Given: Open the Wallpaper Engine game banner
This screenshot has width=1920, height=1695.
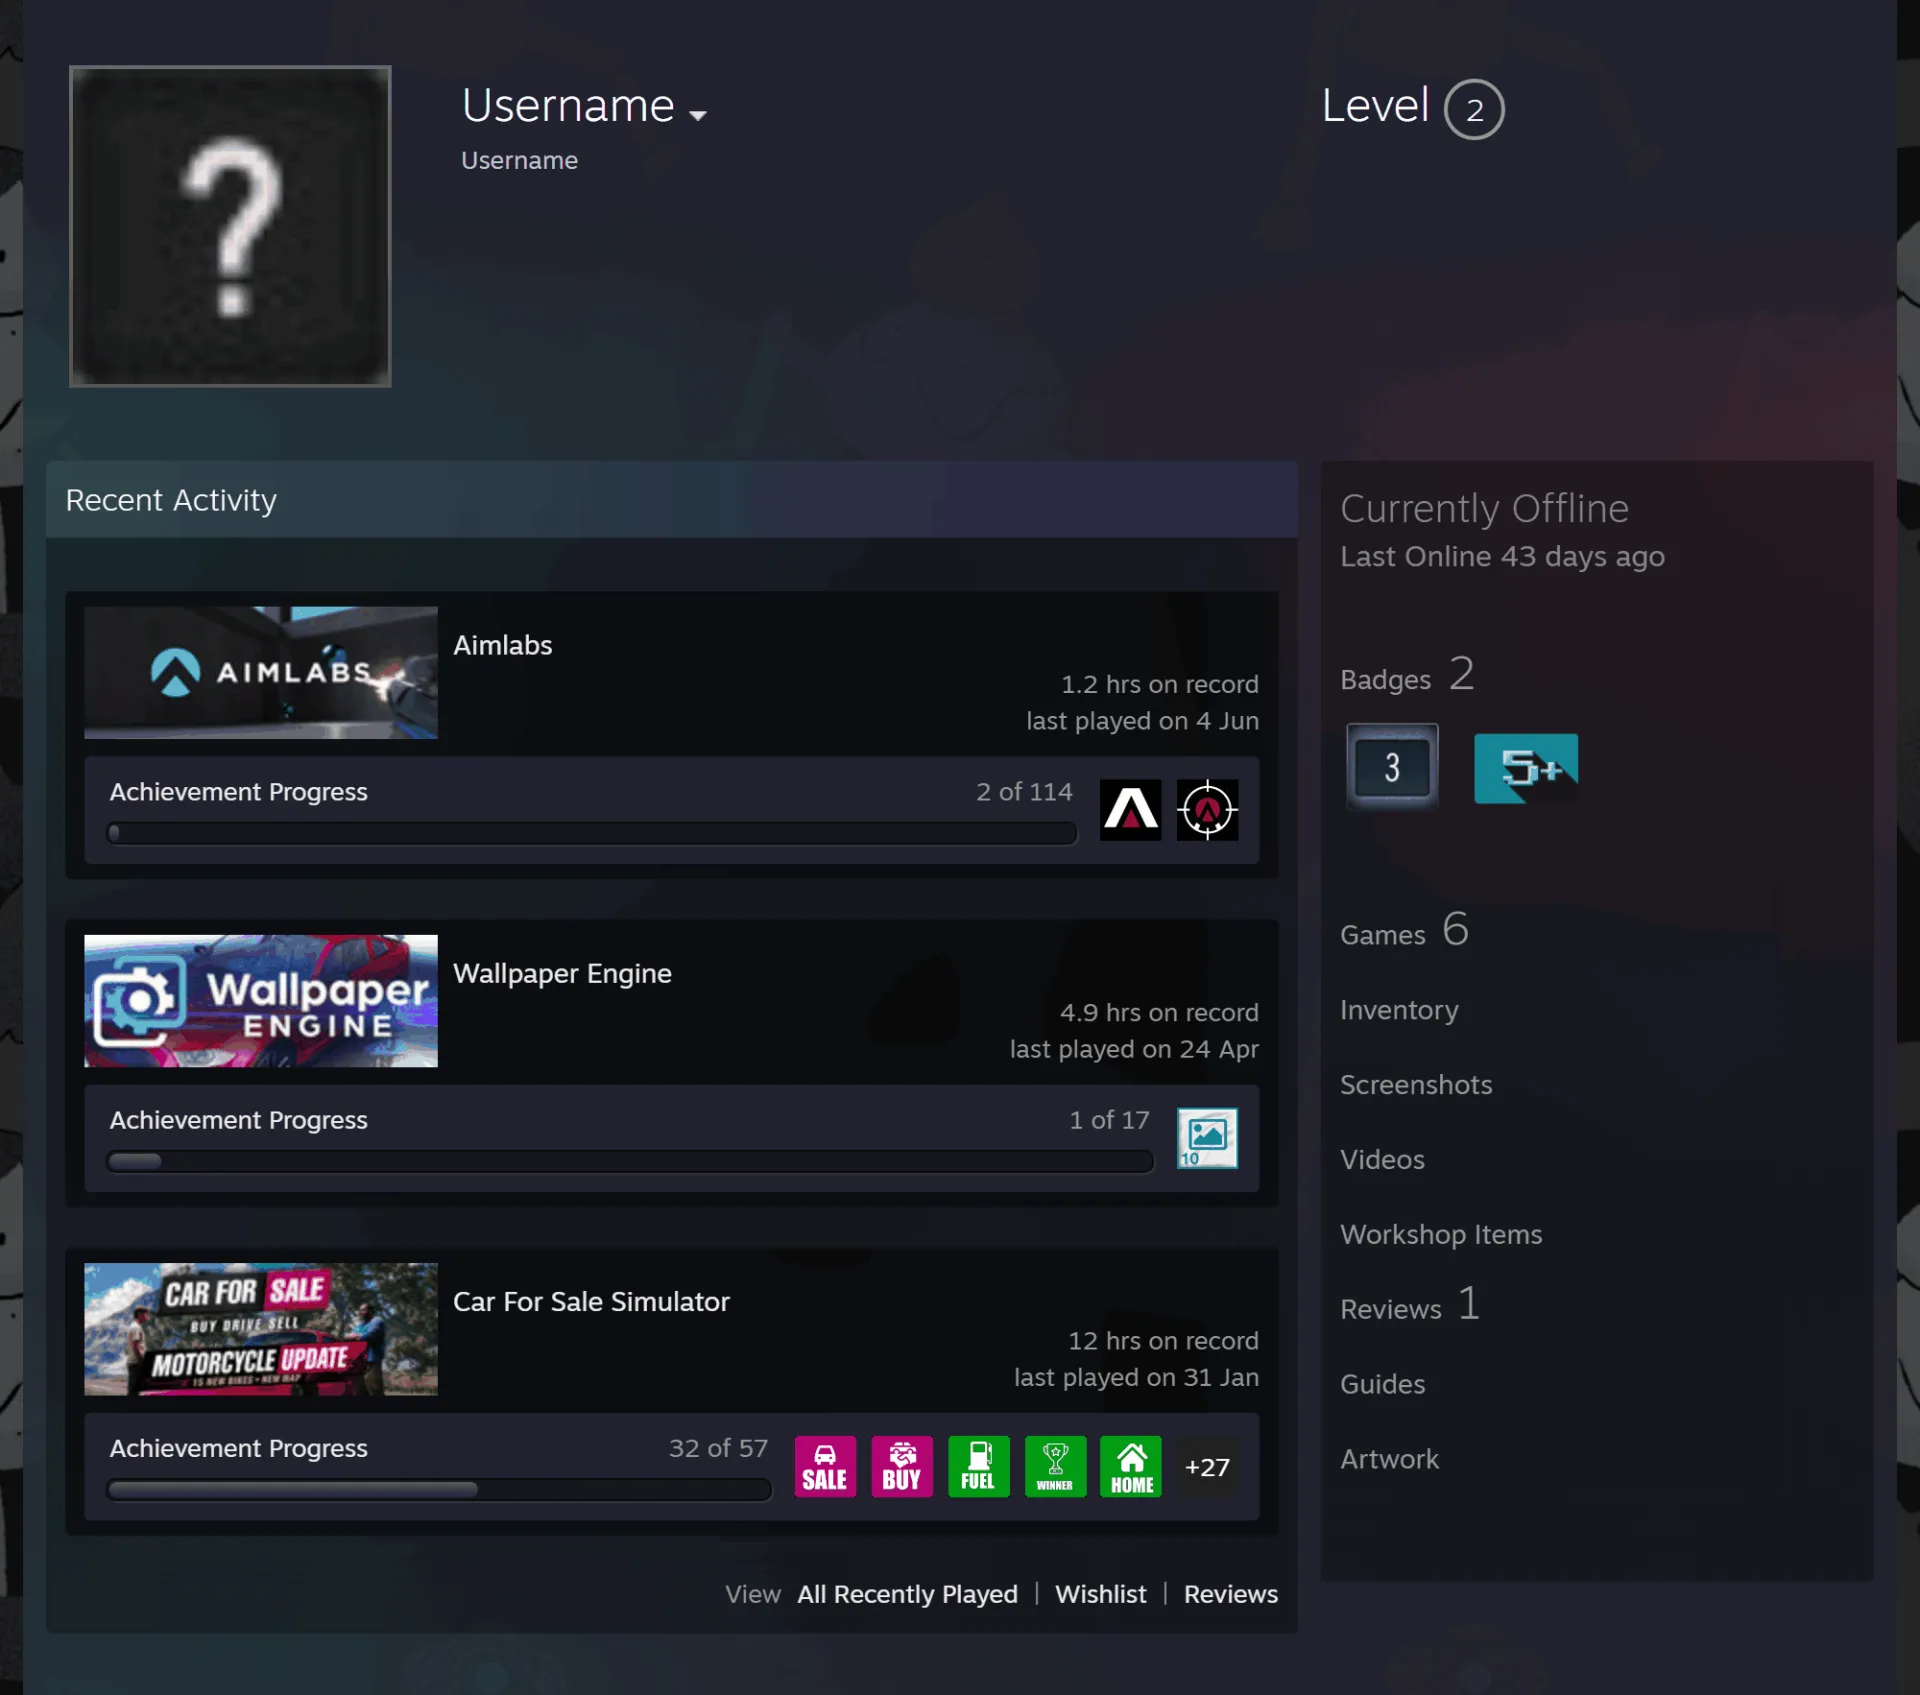Looking at the screenshot, I should point(261,1001).
